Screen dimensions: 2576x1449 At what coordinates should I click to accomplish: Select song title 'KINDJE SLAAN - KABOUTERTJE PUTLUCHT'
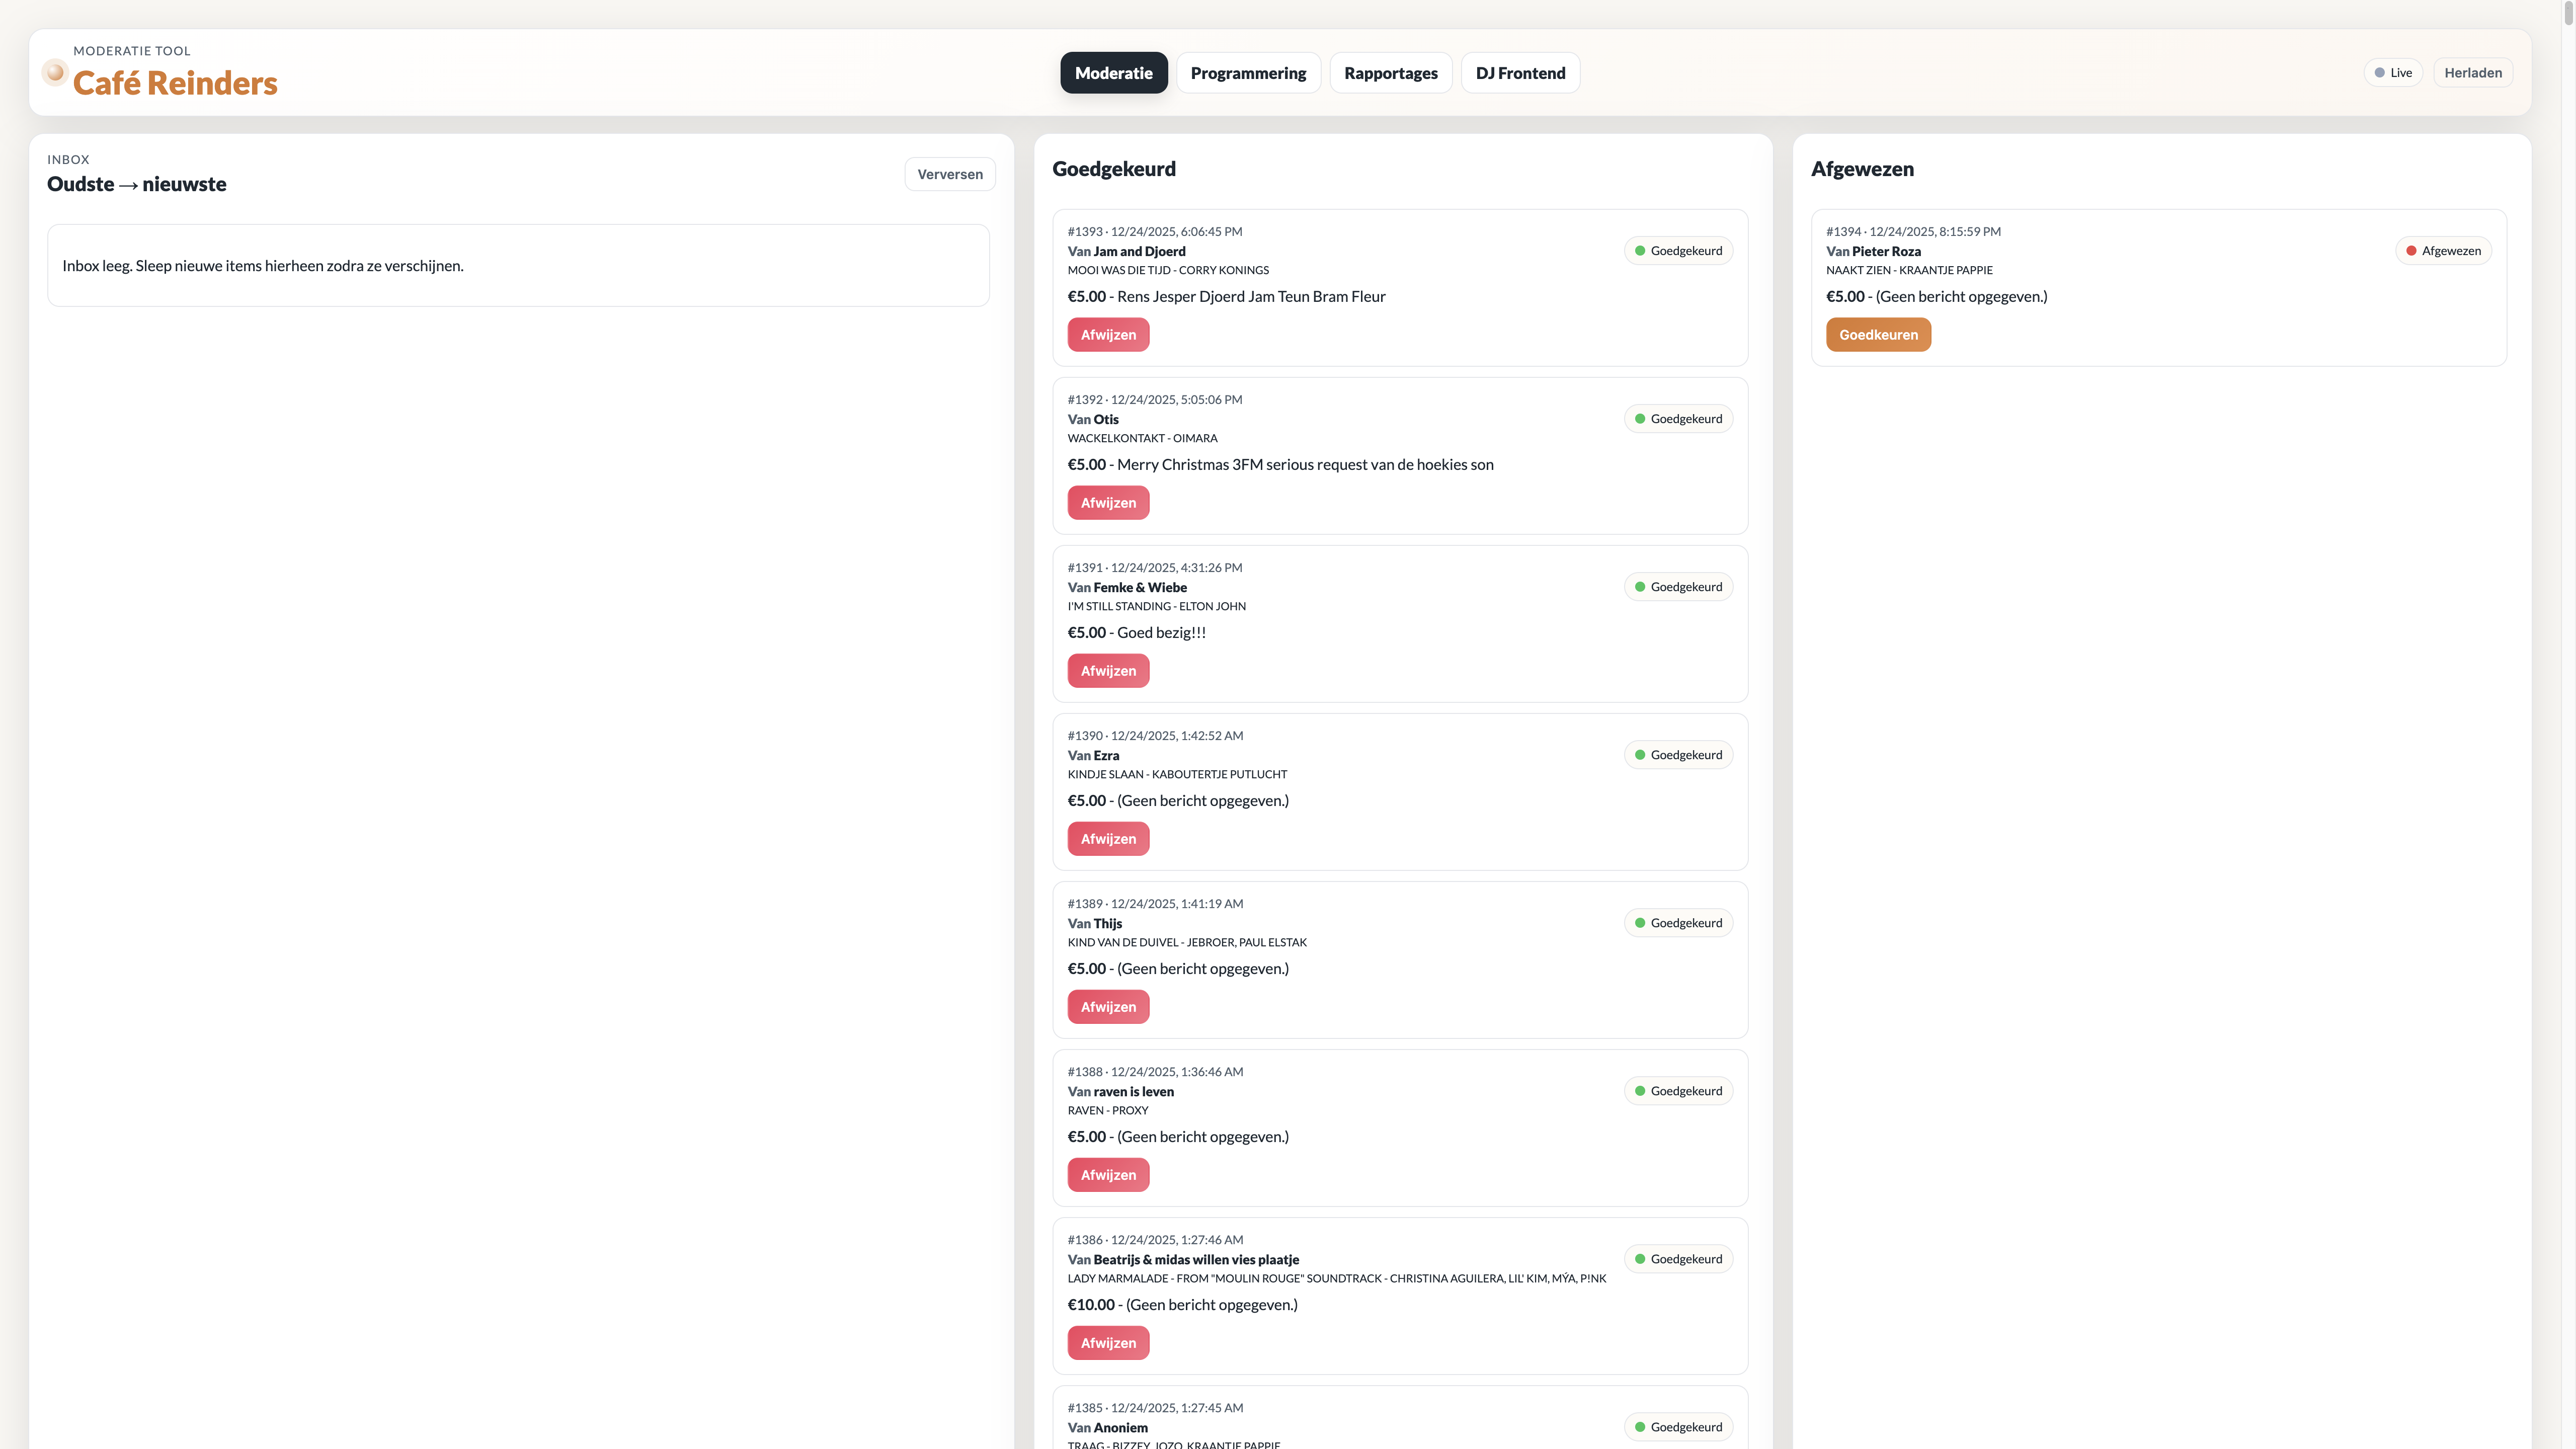[1177, 774]
